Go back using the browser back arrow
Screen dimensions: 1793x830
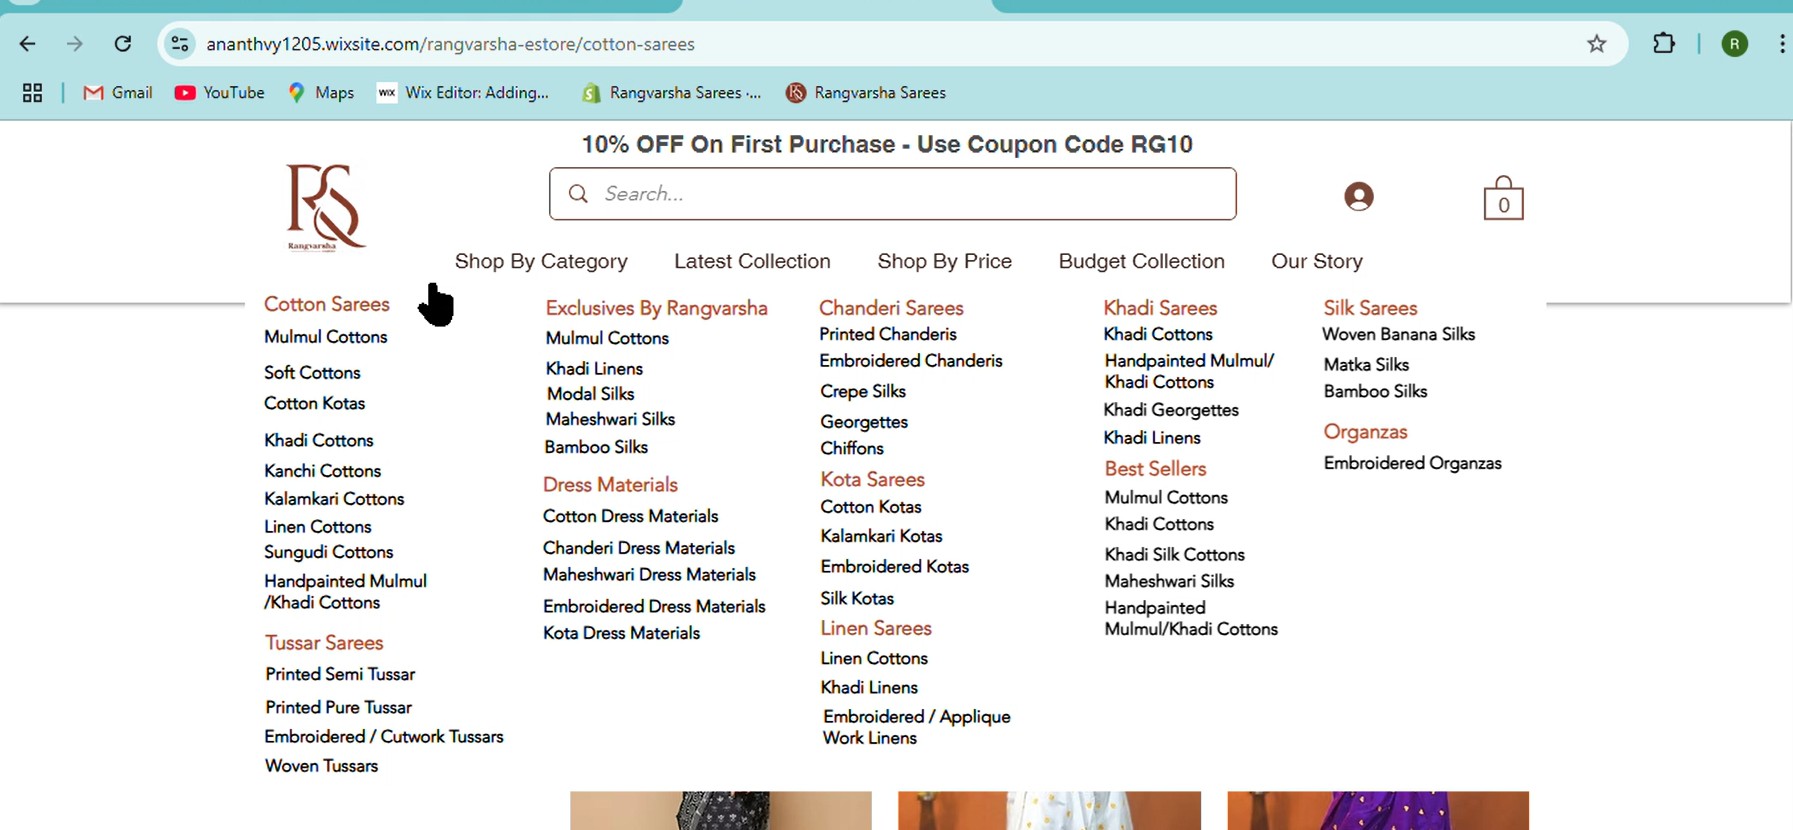28,44
